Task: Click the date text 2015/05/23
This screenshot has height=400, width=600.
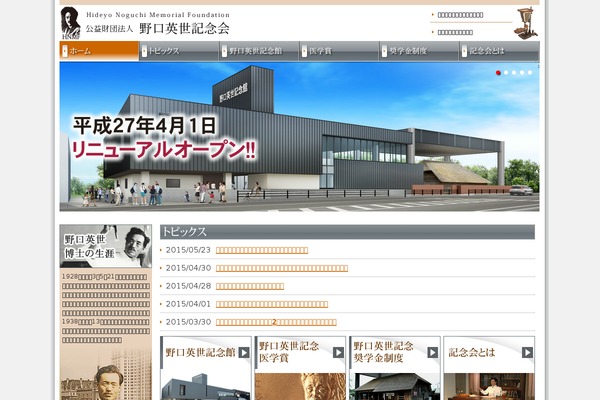Action: point(188,250)
